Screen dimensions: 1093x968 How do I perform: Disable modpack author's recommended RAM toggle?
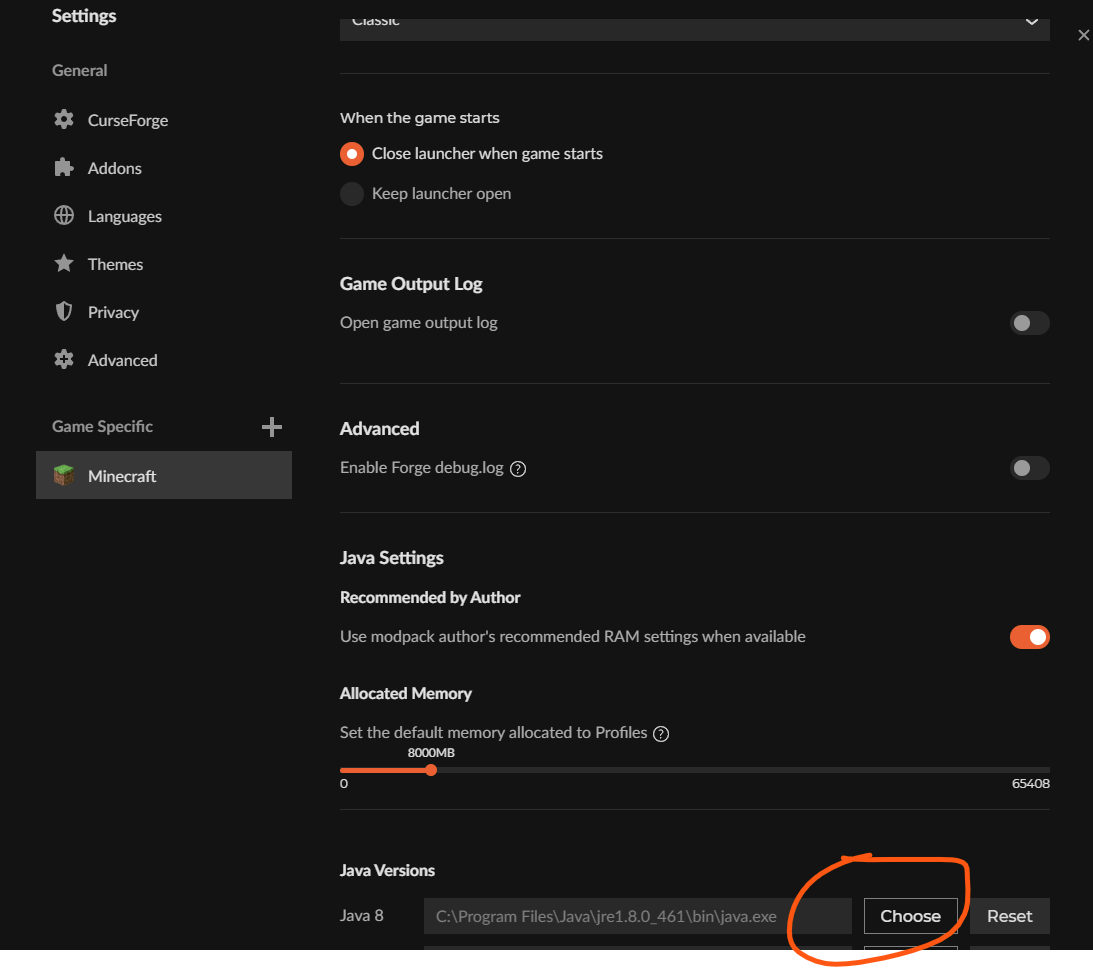tap(1029, 637)
